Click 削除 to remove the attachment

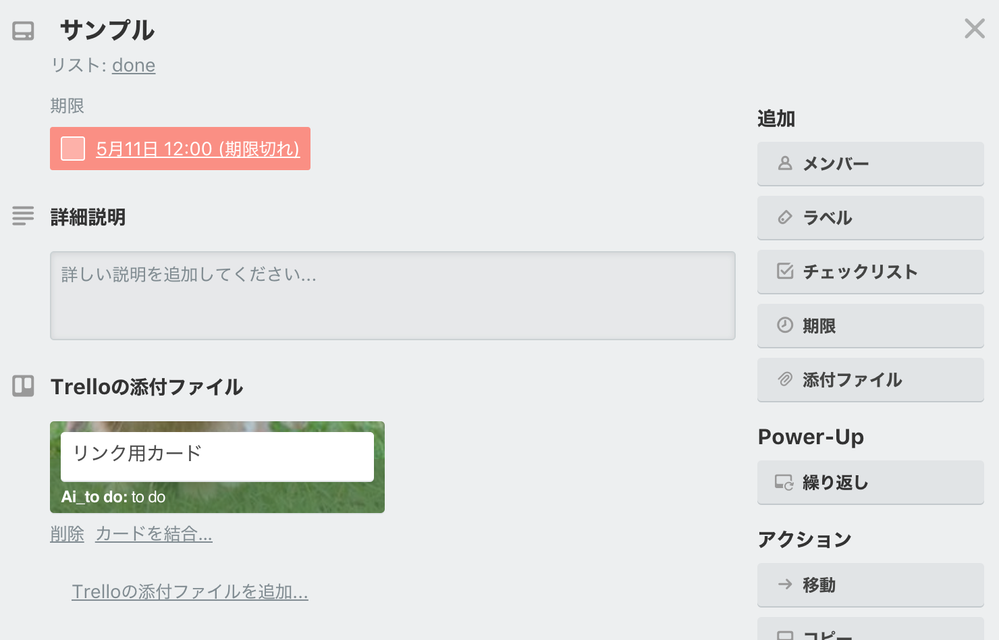coord(66,533)
